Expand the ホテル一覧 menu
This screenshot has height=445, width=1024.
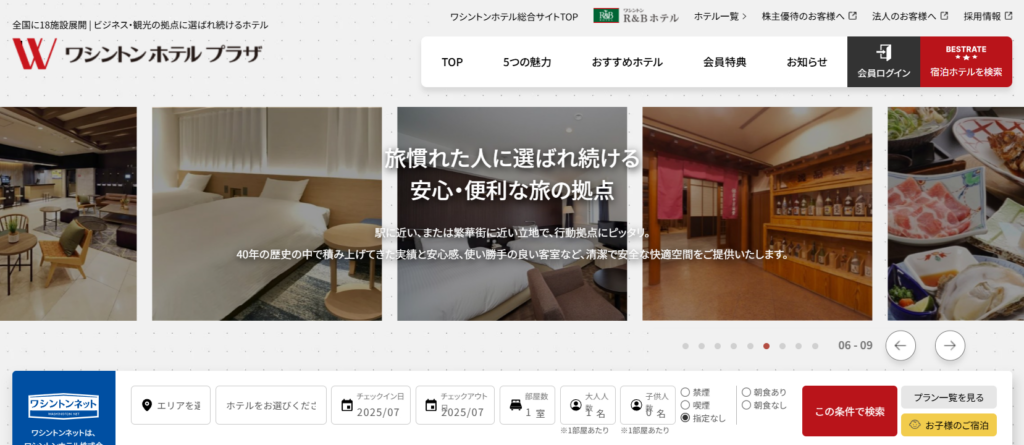pos(721,16)
